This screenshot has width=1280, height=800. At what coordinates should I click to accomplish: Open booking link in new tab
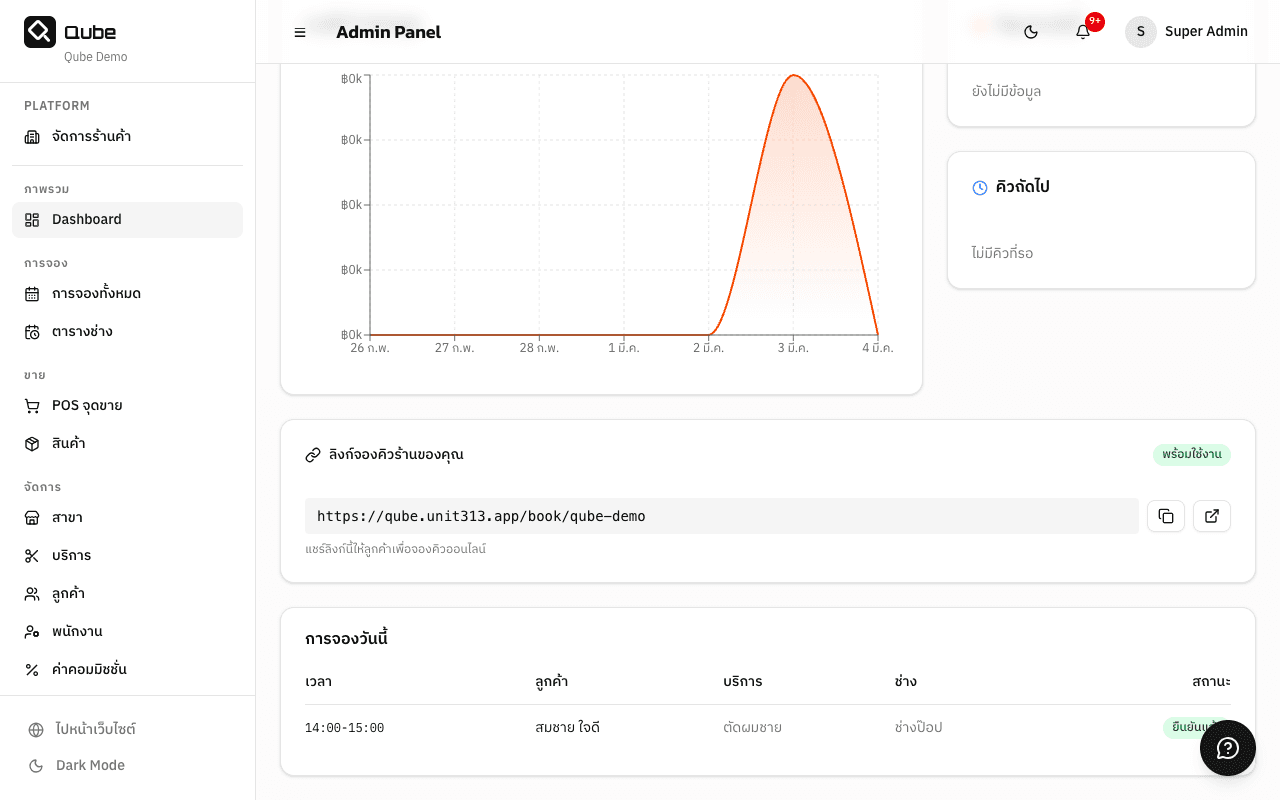click(x=1211, y=516)
